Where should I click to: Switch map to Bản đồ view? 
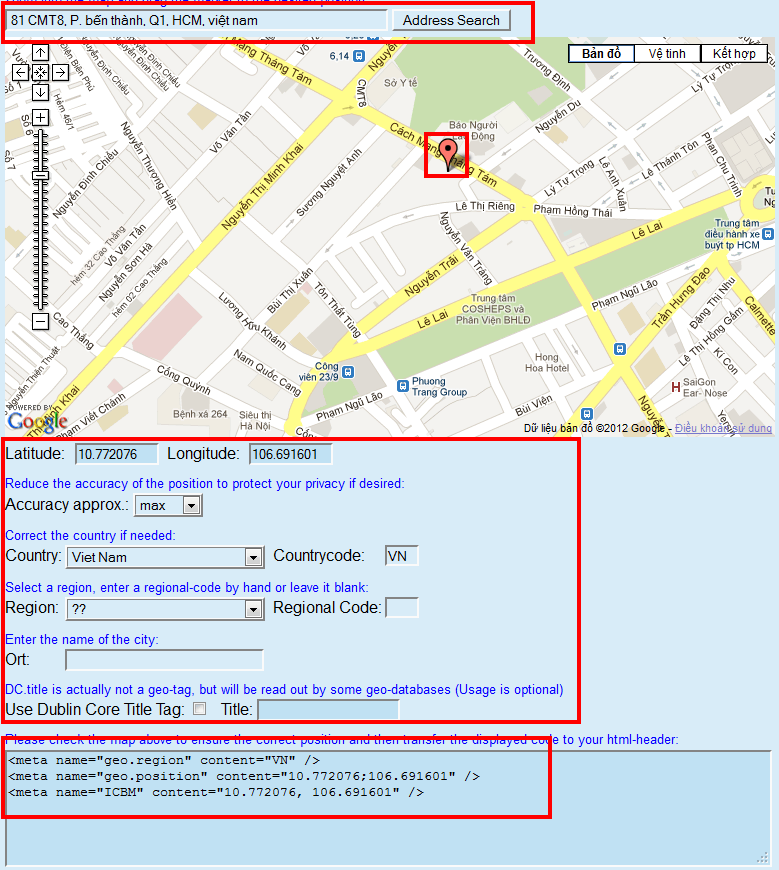[x=601, y=54]
